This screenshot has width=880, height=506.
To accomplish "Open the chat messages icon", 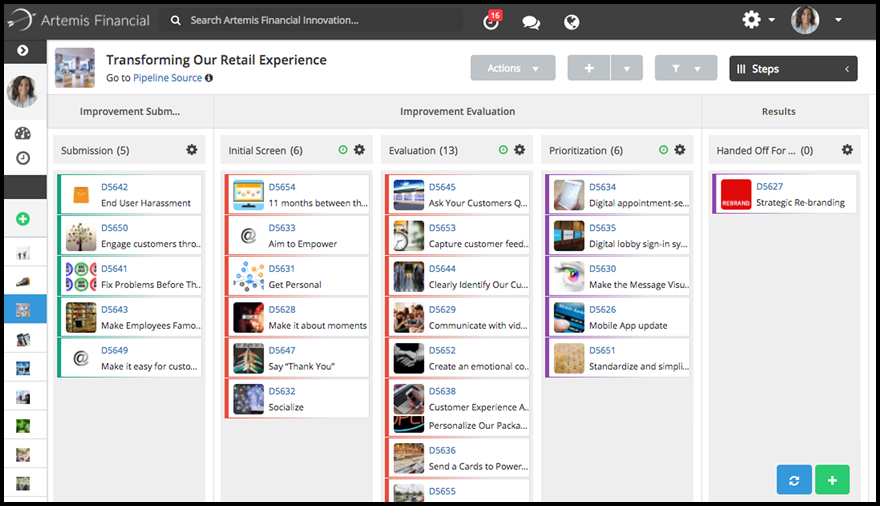I will coord(531,22).
